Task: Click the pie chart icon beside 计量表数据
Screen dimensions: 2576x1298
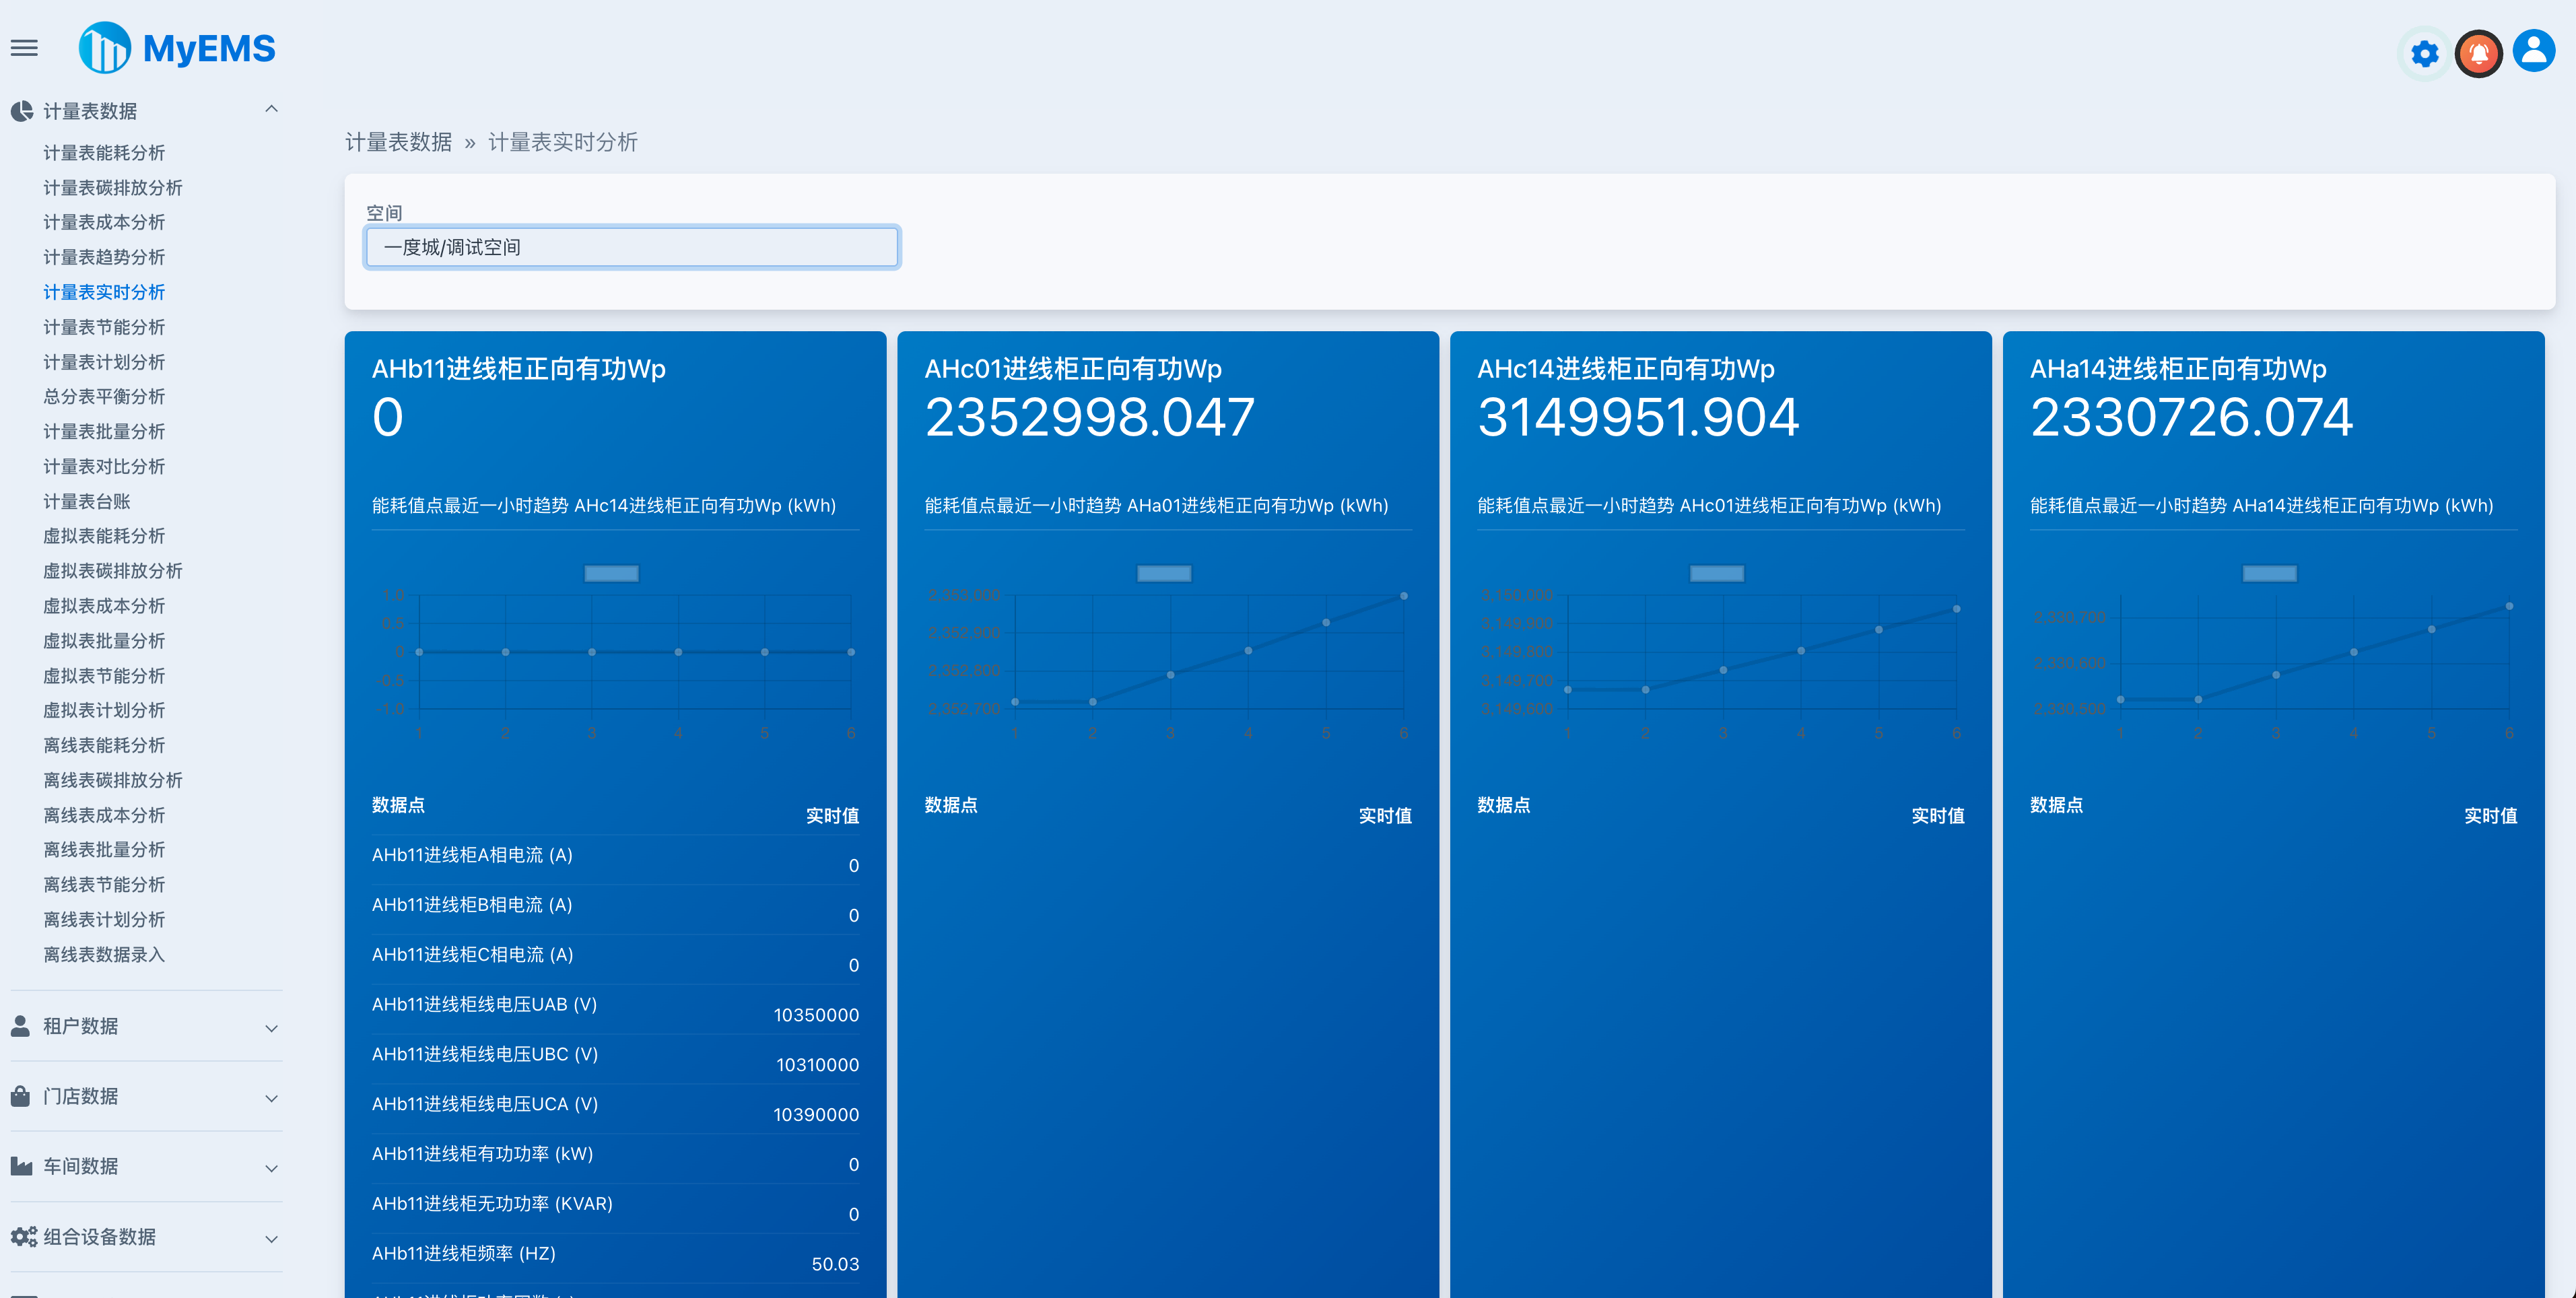Action: (x=22, y=111)
